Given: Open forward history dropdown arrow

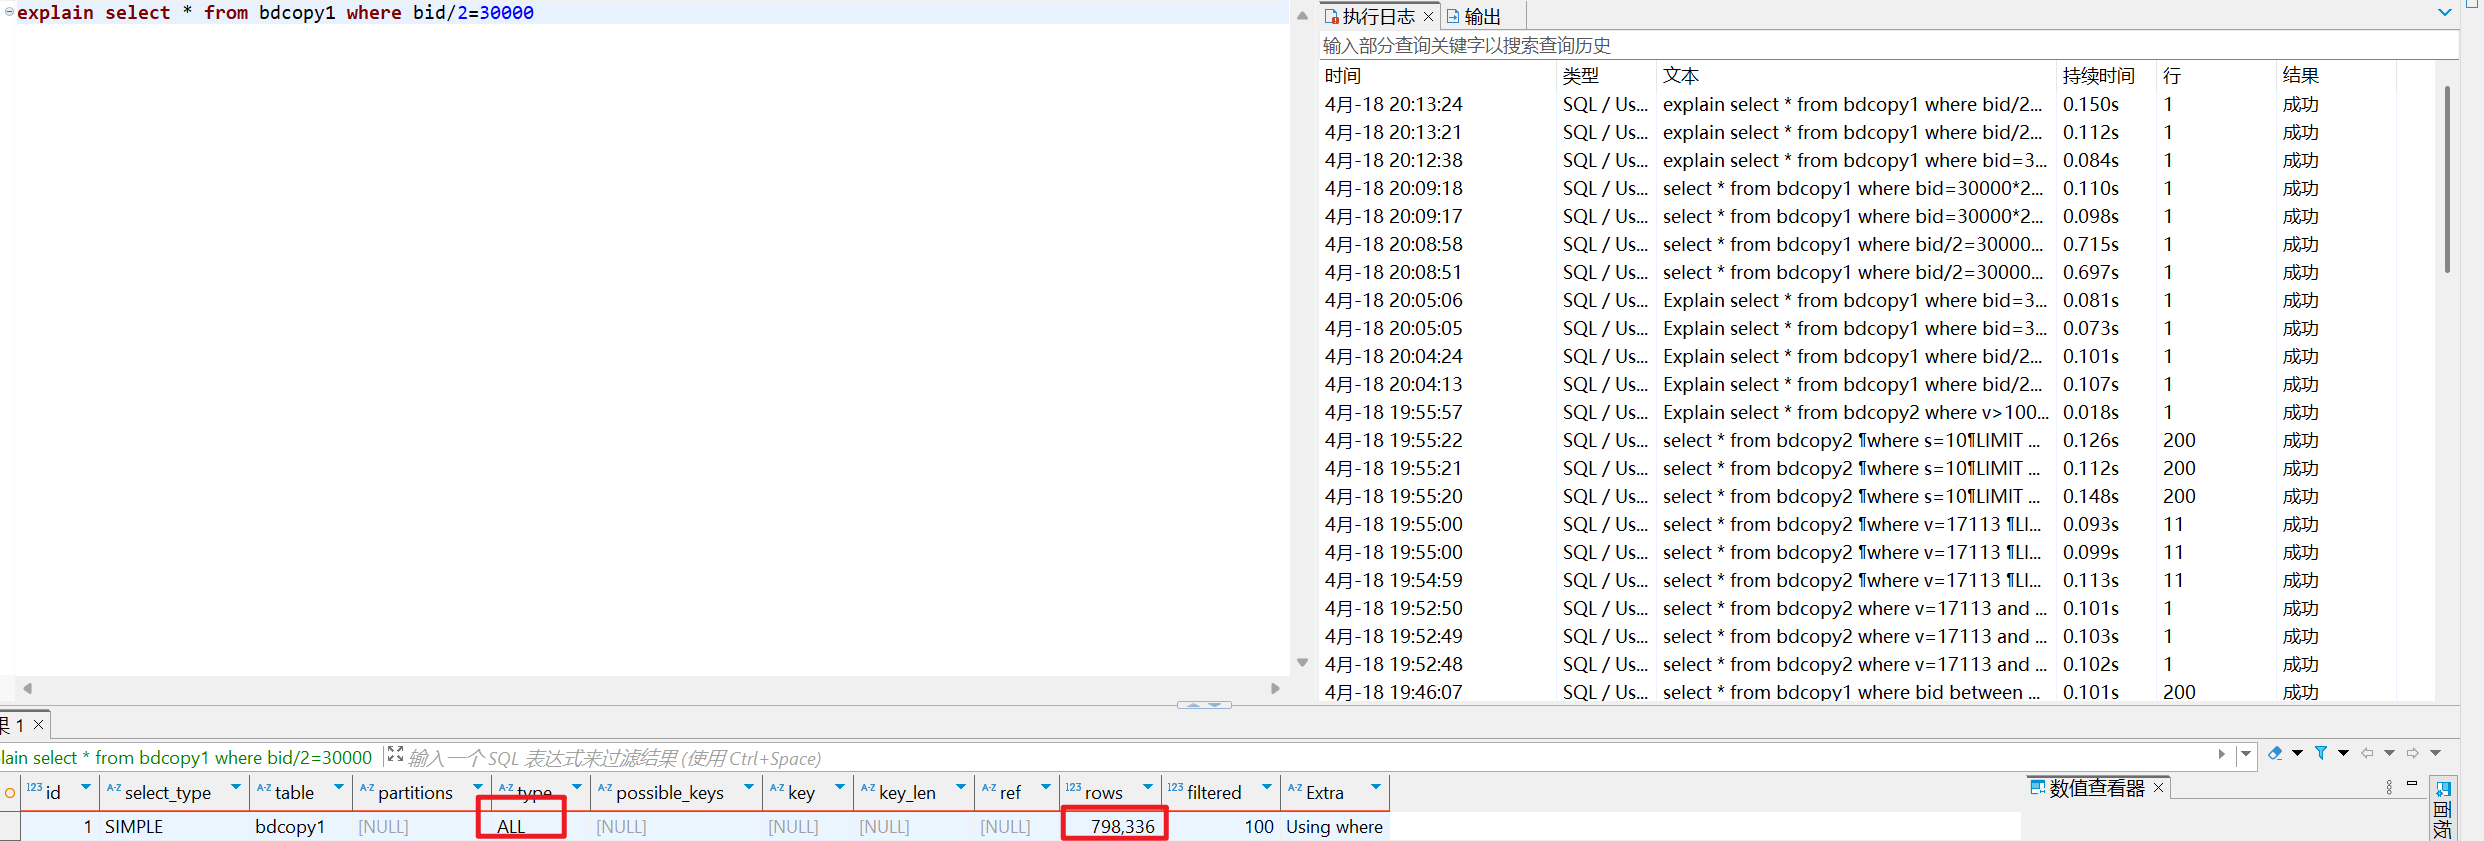Looking at the screenshot, I should pos(2435,753).
